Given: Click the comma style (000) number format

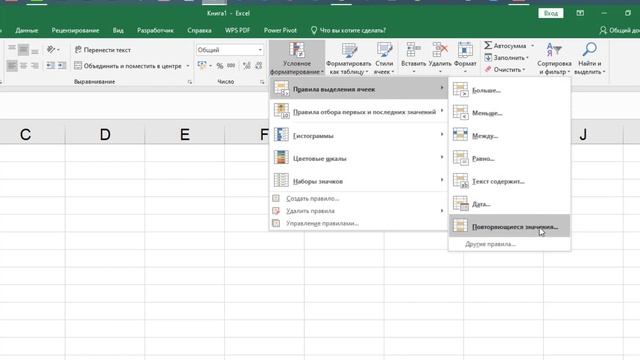Looking at the screenshot, I should pyautogui.click(x=231, y=66).
